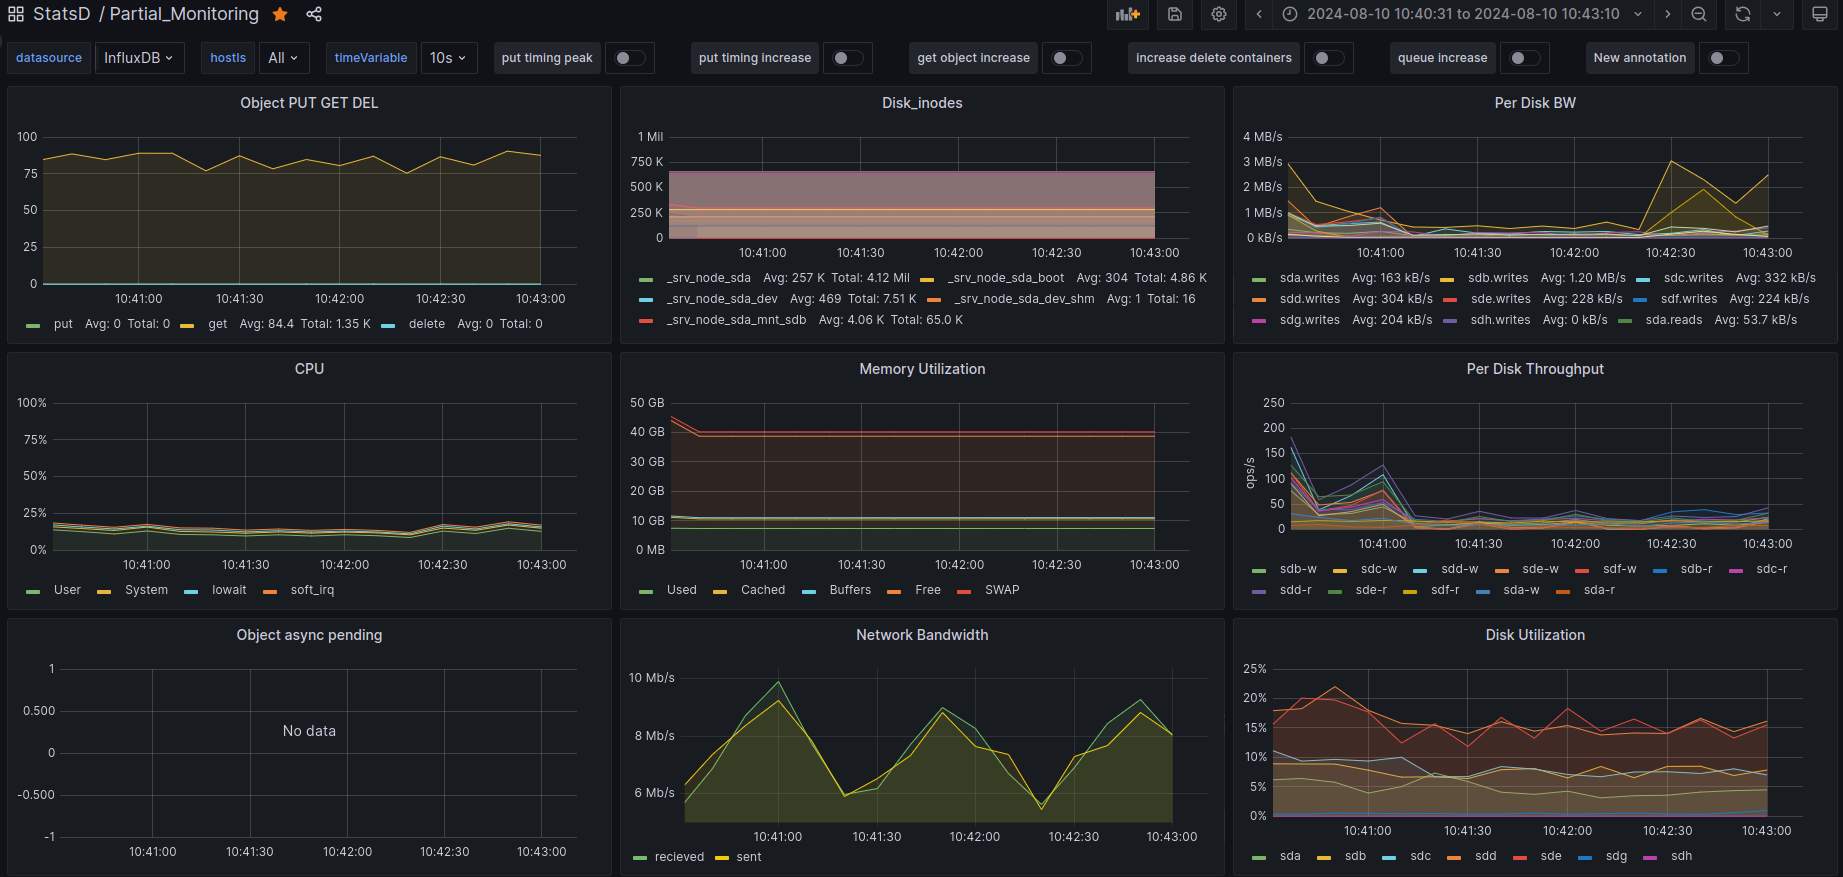Expand the timeVariable 10s dropdown

tap(448, 58)
